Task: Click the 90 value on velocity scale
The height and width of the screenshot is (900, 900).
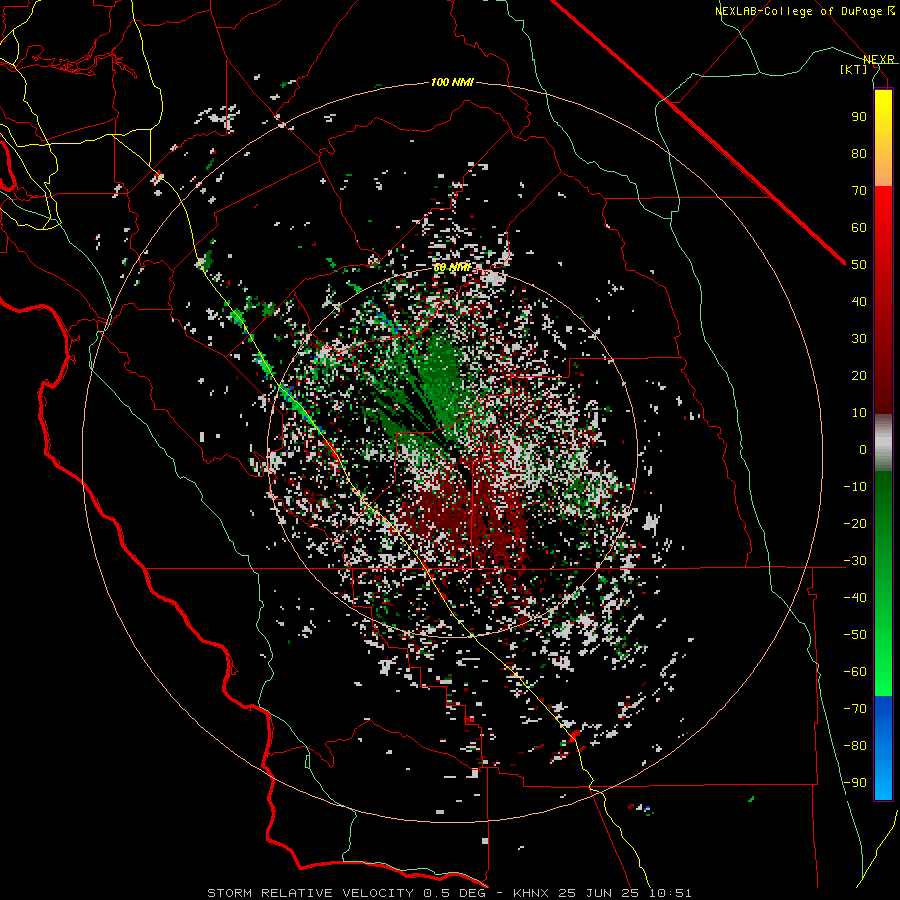Action: pos(859,117)
